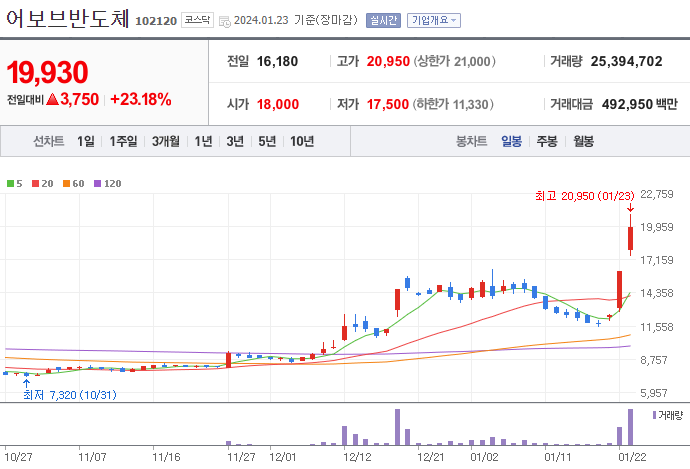The image size is (690, 469).
Task: Click the 14,358 price axis label
Action: pos(657,293)
